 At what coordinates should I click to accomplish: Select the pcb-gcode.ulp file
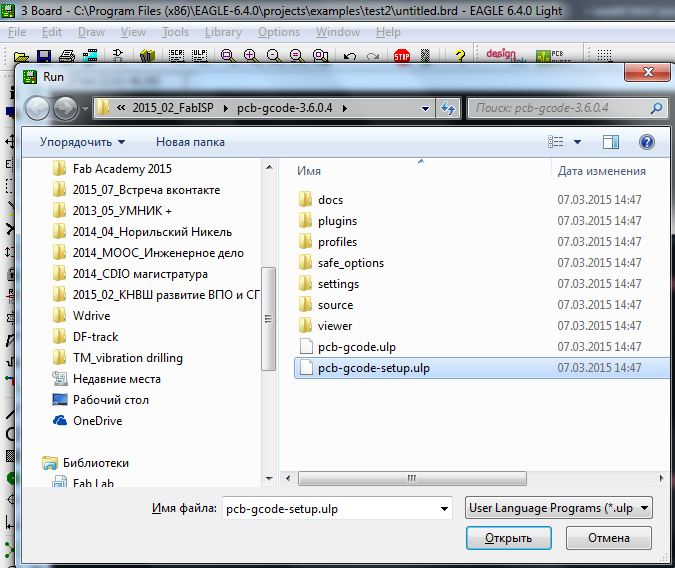click(x=357, y=347)
